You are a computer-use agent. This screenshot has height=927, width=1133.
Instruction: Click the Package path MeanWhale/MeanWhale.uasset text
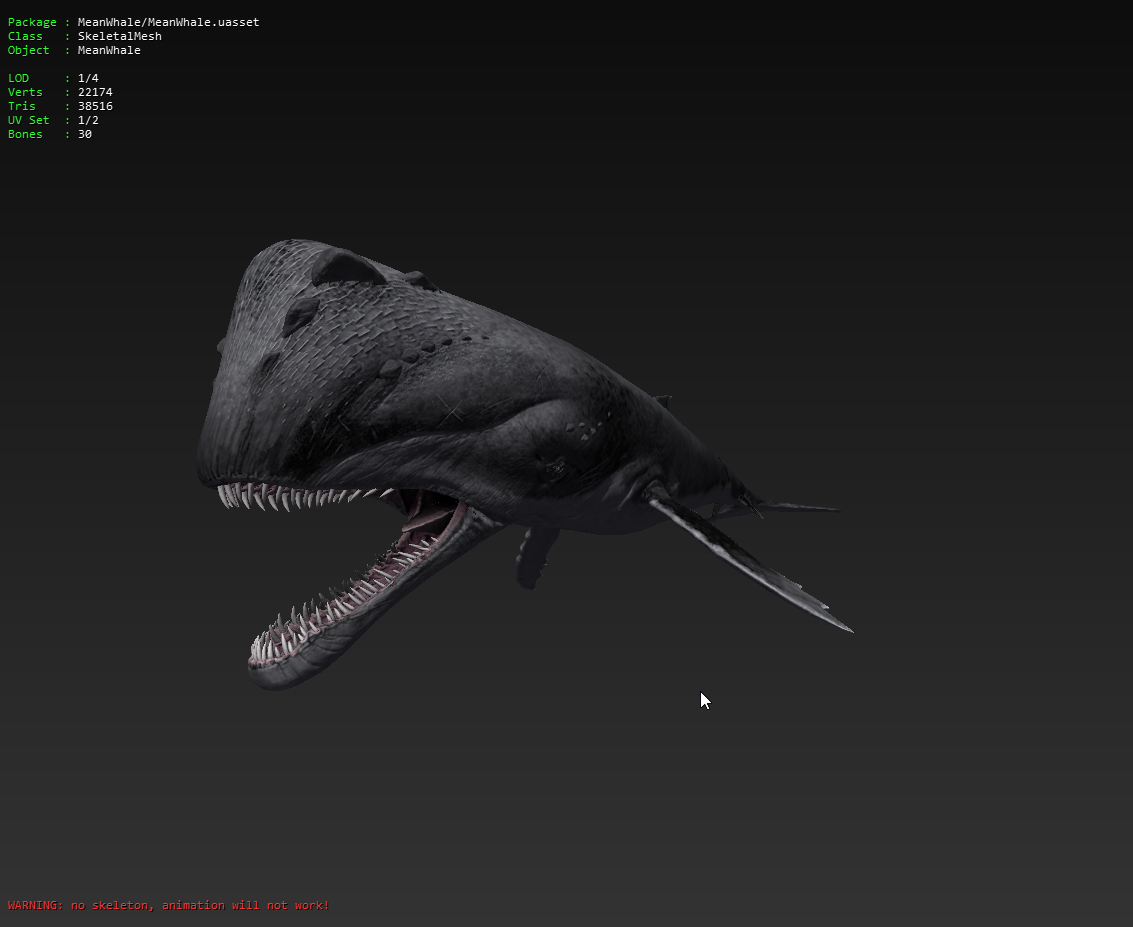[x=168, y=22]
